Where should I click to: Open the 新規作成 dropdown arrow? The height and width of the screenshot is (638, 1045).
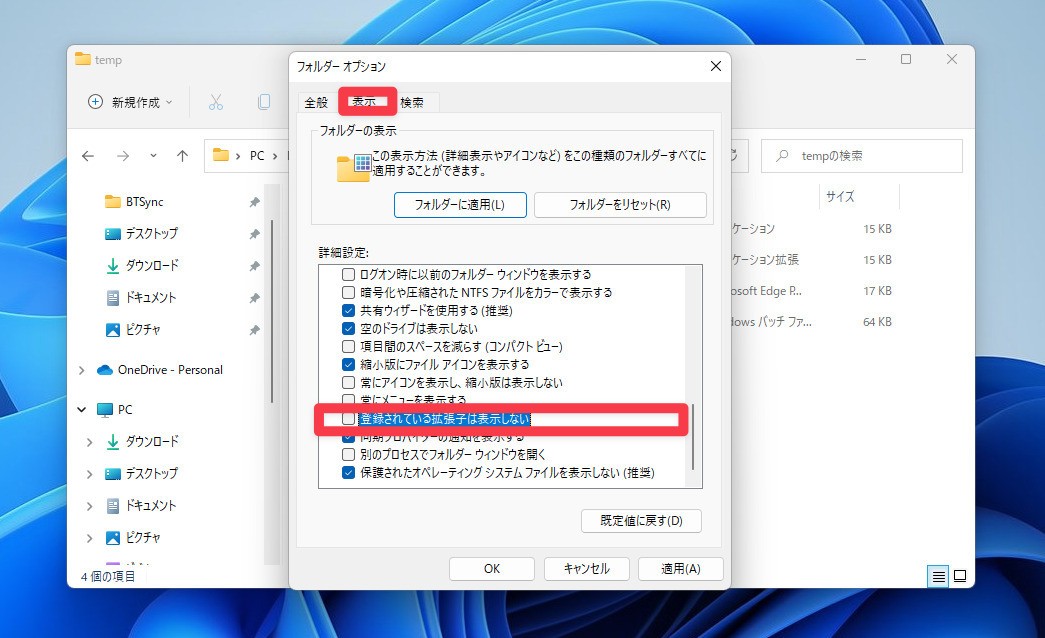click(x=169, y=103)
